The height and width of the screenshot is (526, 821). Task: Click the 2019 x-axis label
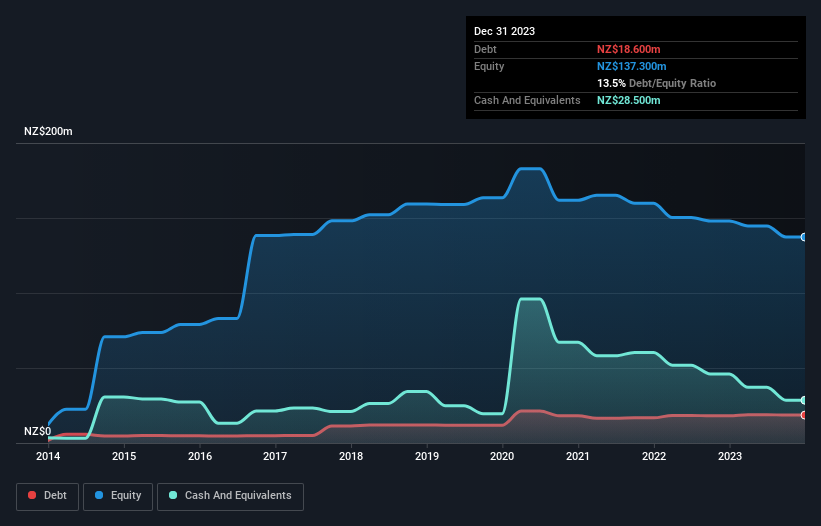tap(427, 457)
